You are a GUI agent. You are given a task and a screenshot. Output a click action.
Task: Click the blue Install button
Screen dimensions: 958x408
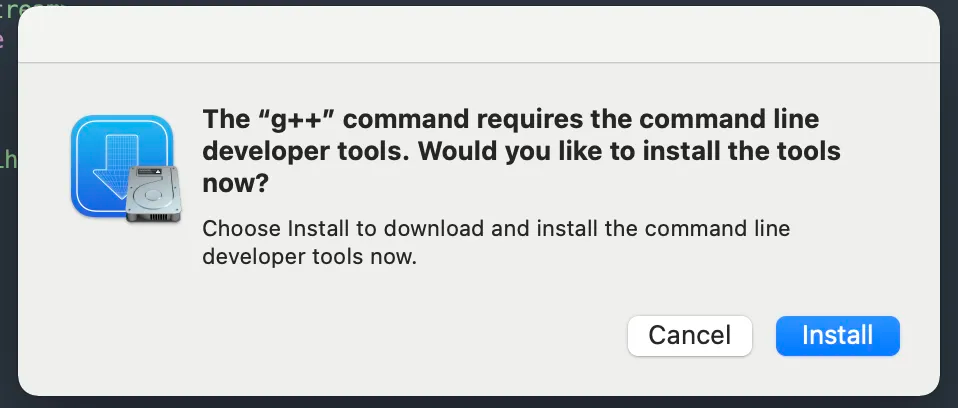838,335
